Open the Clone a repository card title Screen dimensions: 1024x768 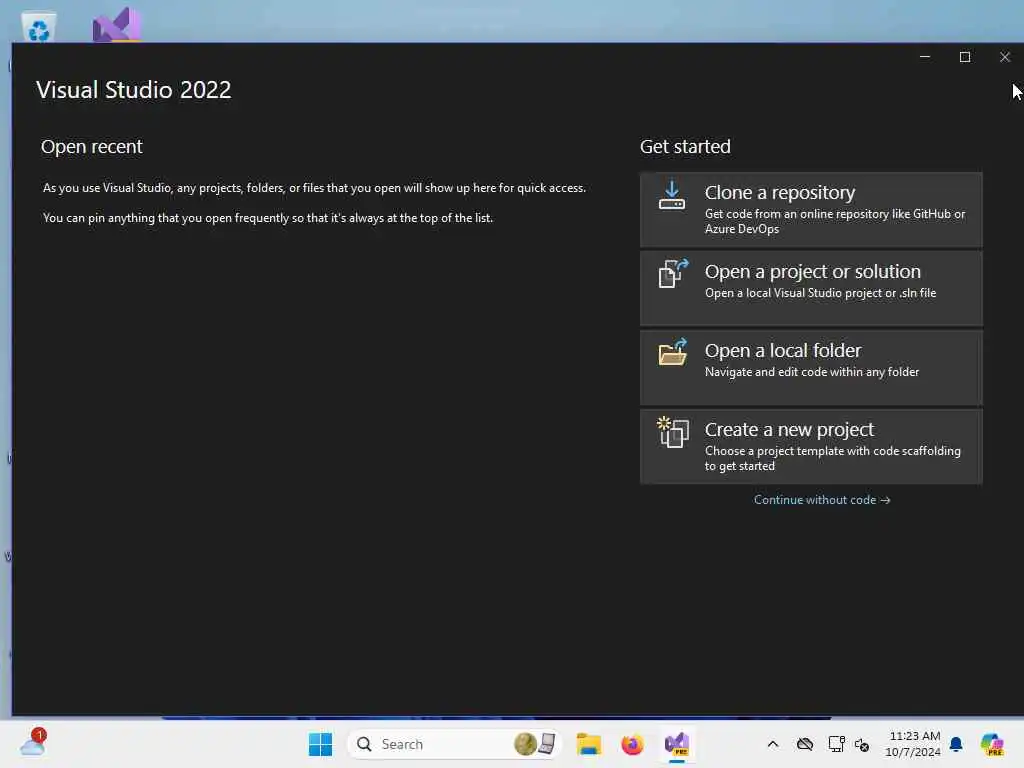click(x=779, y=193)
